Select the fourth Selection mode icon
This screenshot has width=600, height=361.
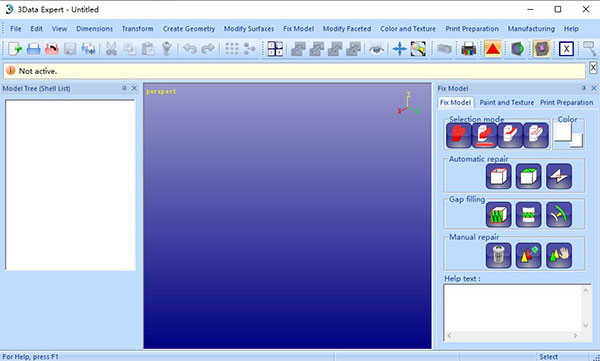[x=536, y=135]
